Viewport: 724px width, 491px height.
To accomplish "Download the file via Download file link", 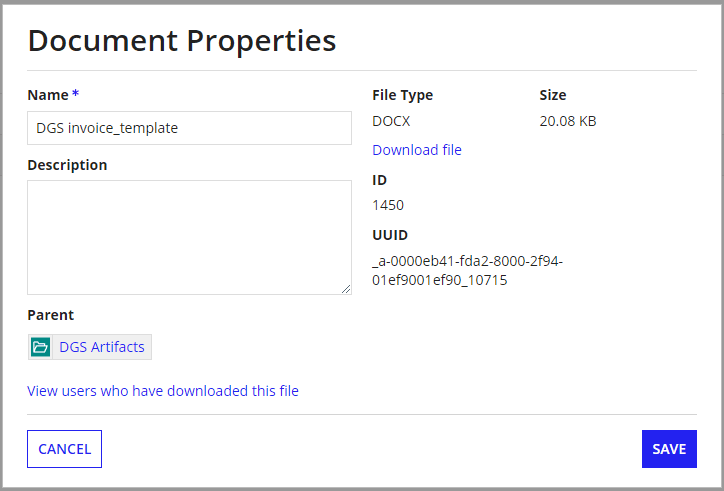I will click(x=417, y=150).
